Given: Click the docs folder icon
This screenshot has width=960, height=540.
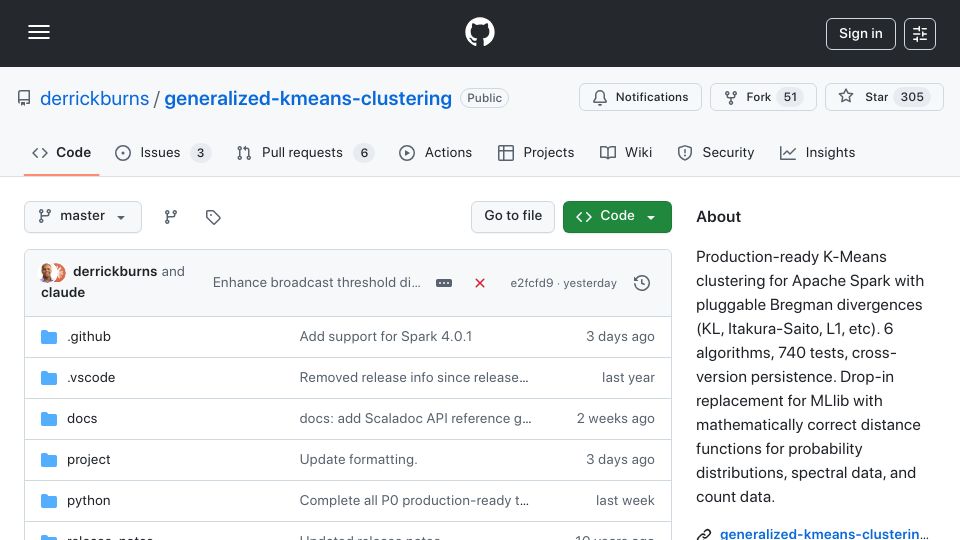Looking at the screenshot, I should 49,419.
